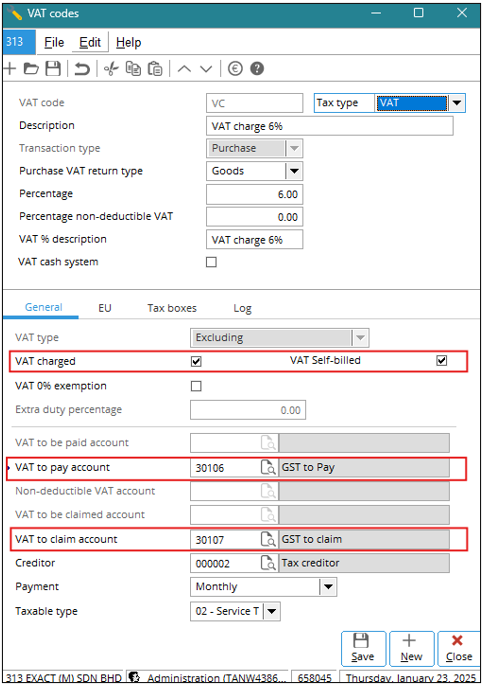Image resolution: width=482 pixels, height=684 pixels.
Task: Enable the VAT 0% exemption checkbox
Action: click(196, 386)
